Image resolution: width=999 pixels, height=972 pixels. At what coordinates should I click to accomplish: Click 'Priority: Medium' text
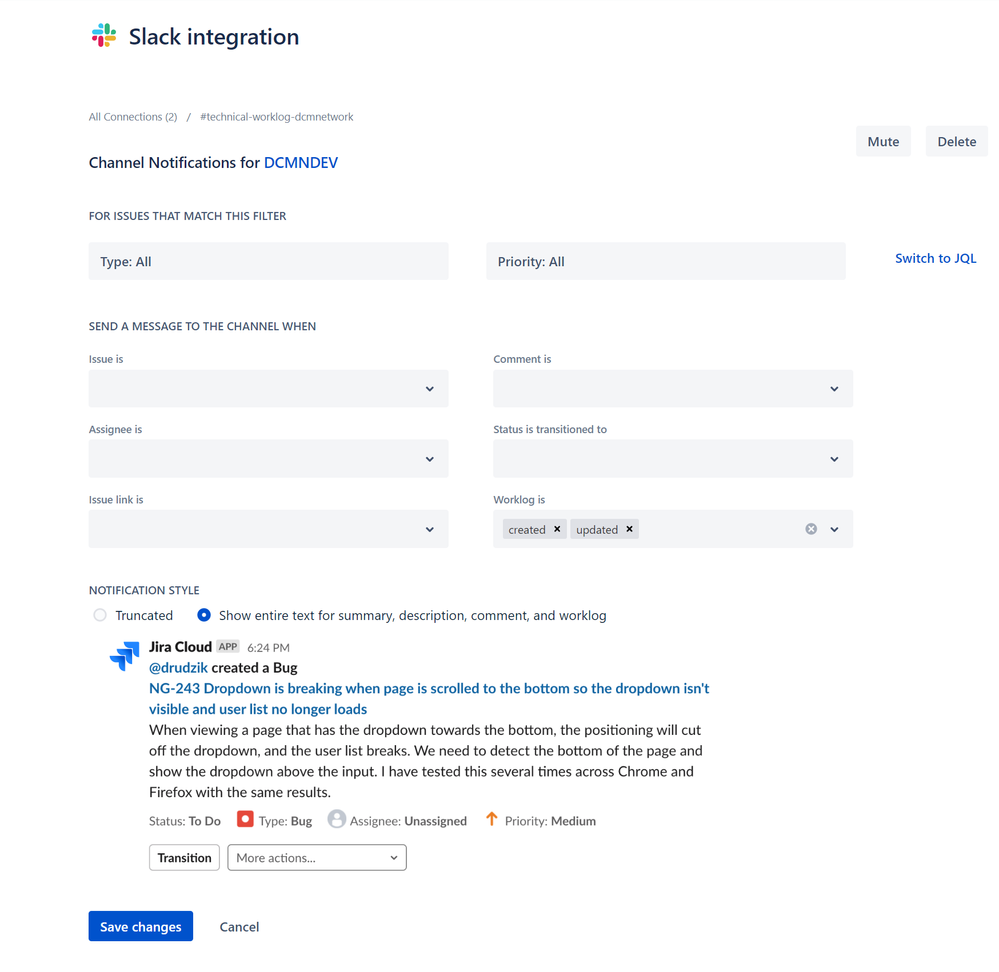tap(550, 820)
